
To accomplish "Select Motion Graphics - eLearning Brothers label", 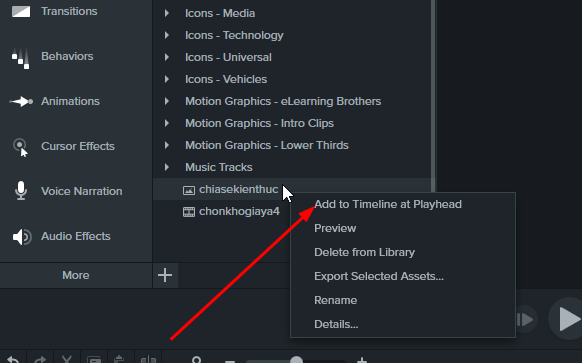I will 283,101.
